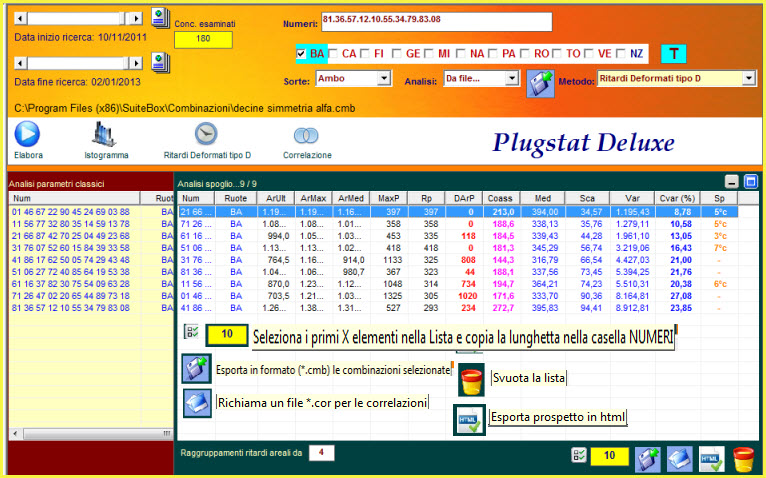
Task: Click the Richiama un file .cor open icon
Action: 197,403
